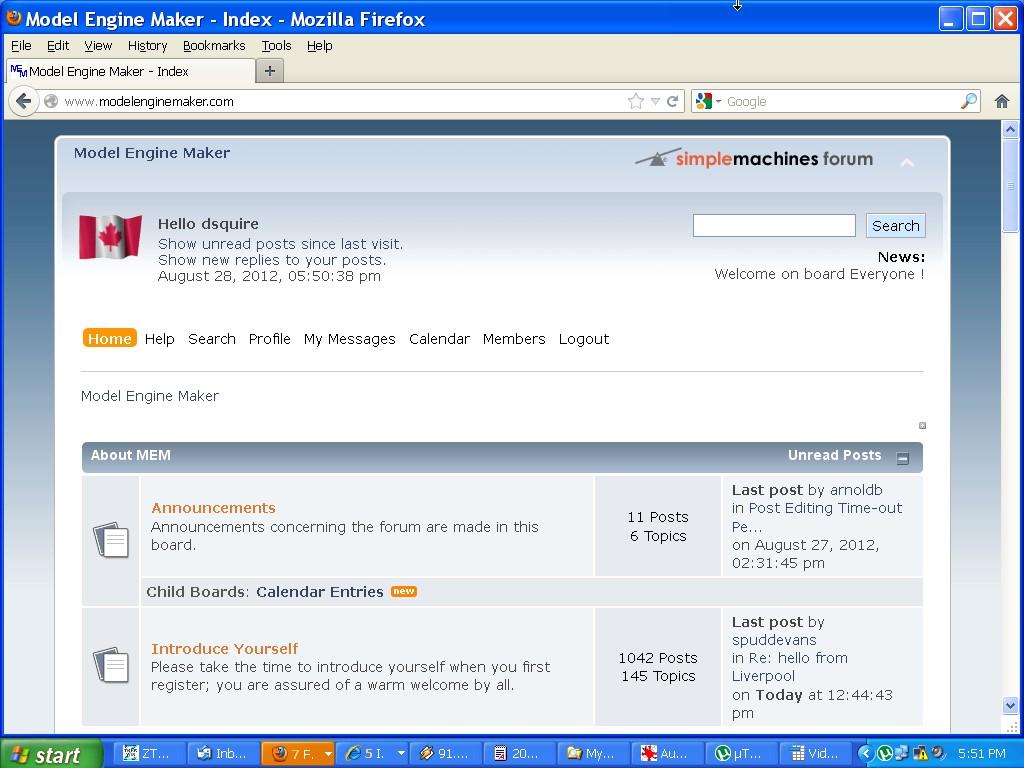Screen dimensions: 1024x768
Task: Click the browser back arrow button
Action: [24, 101]
